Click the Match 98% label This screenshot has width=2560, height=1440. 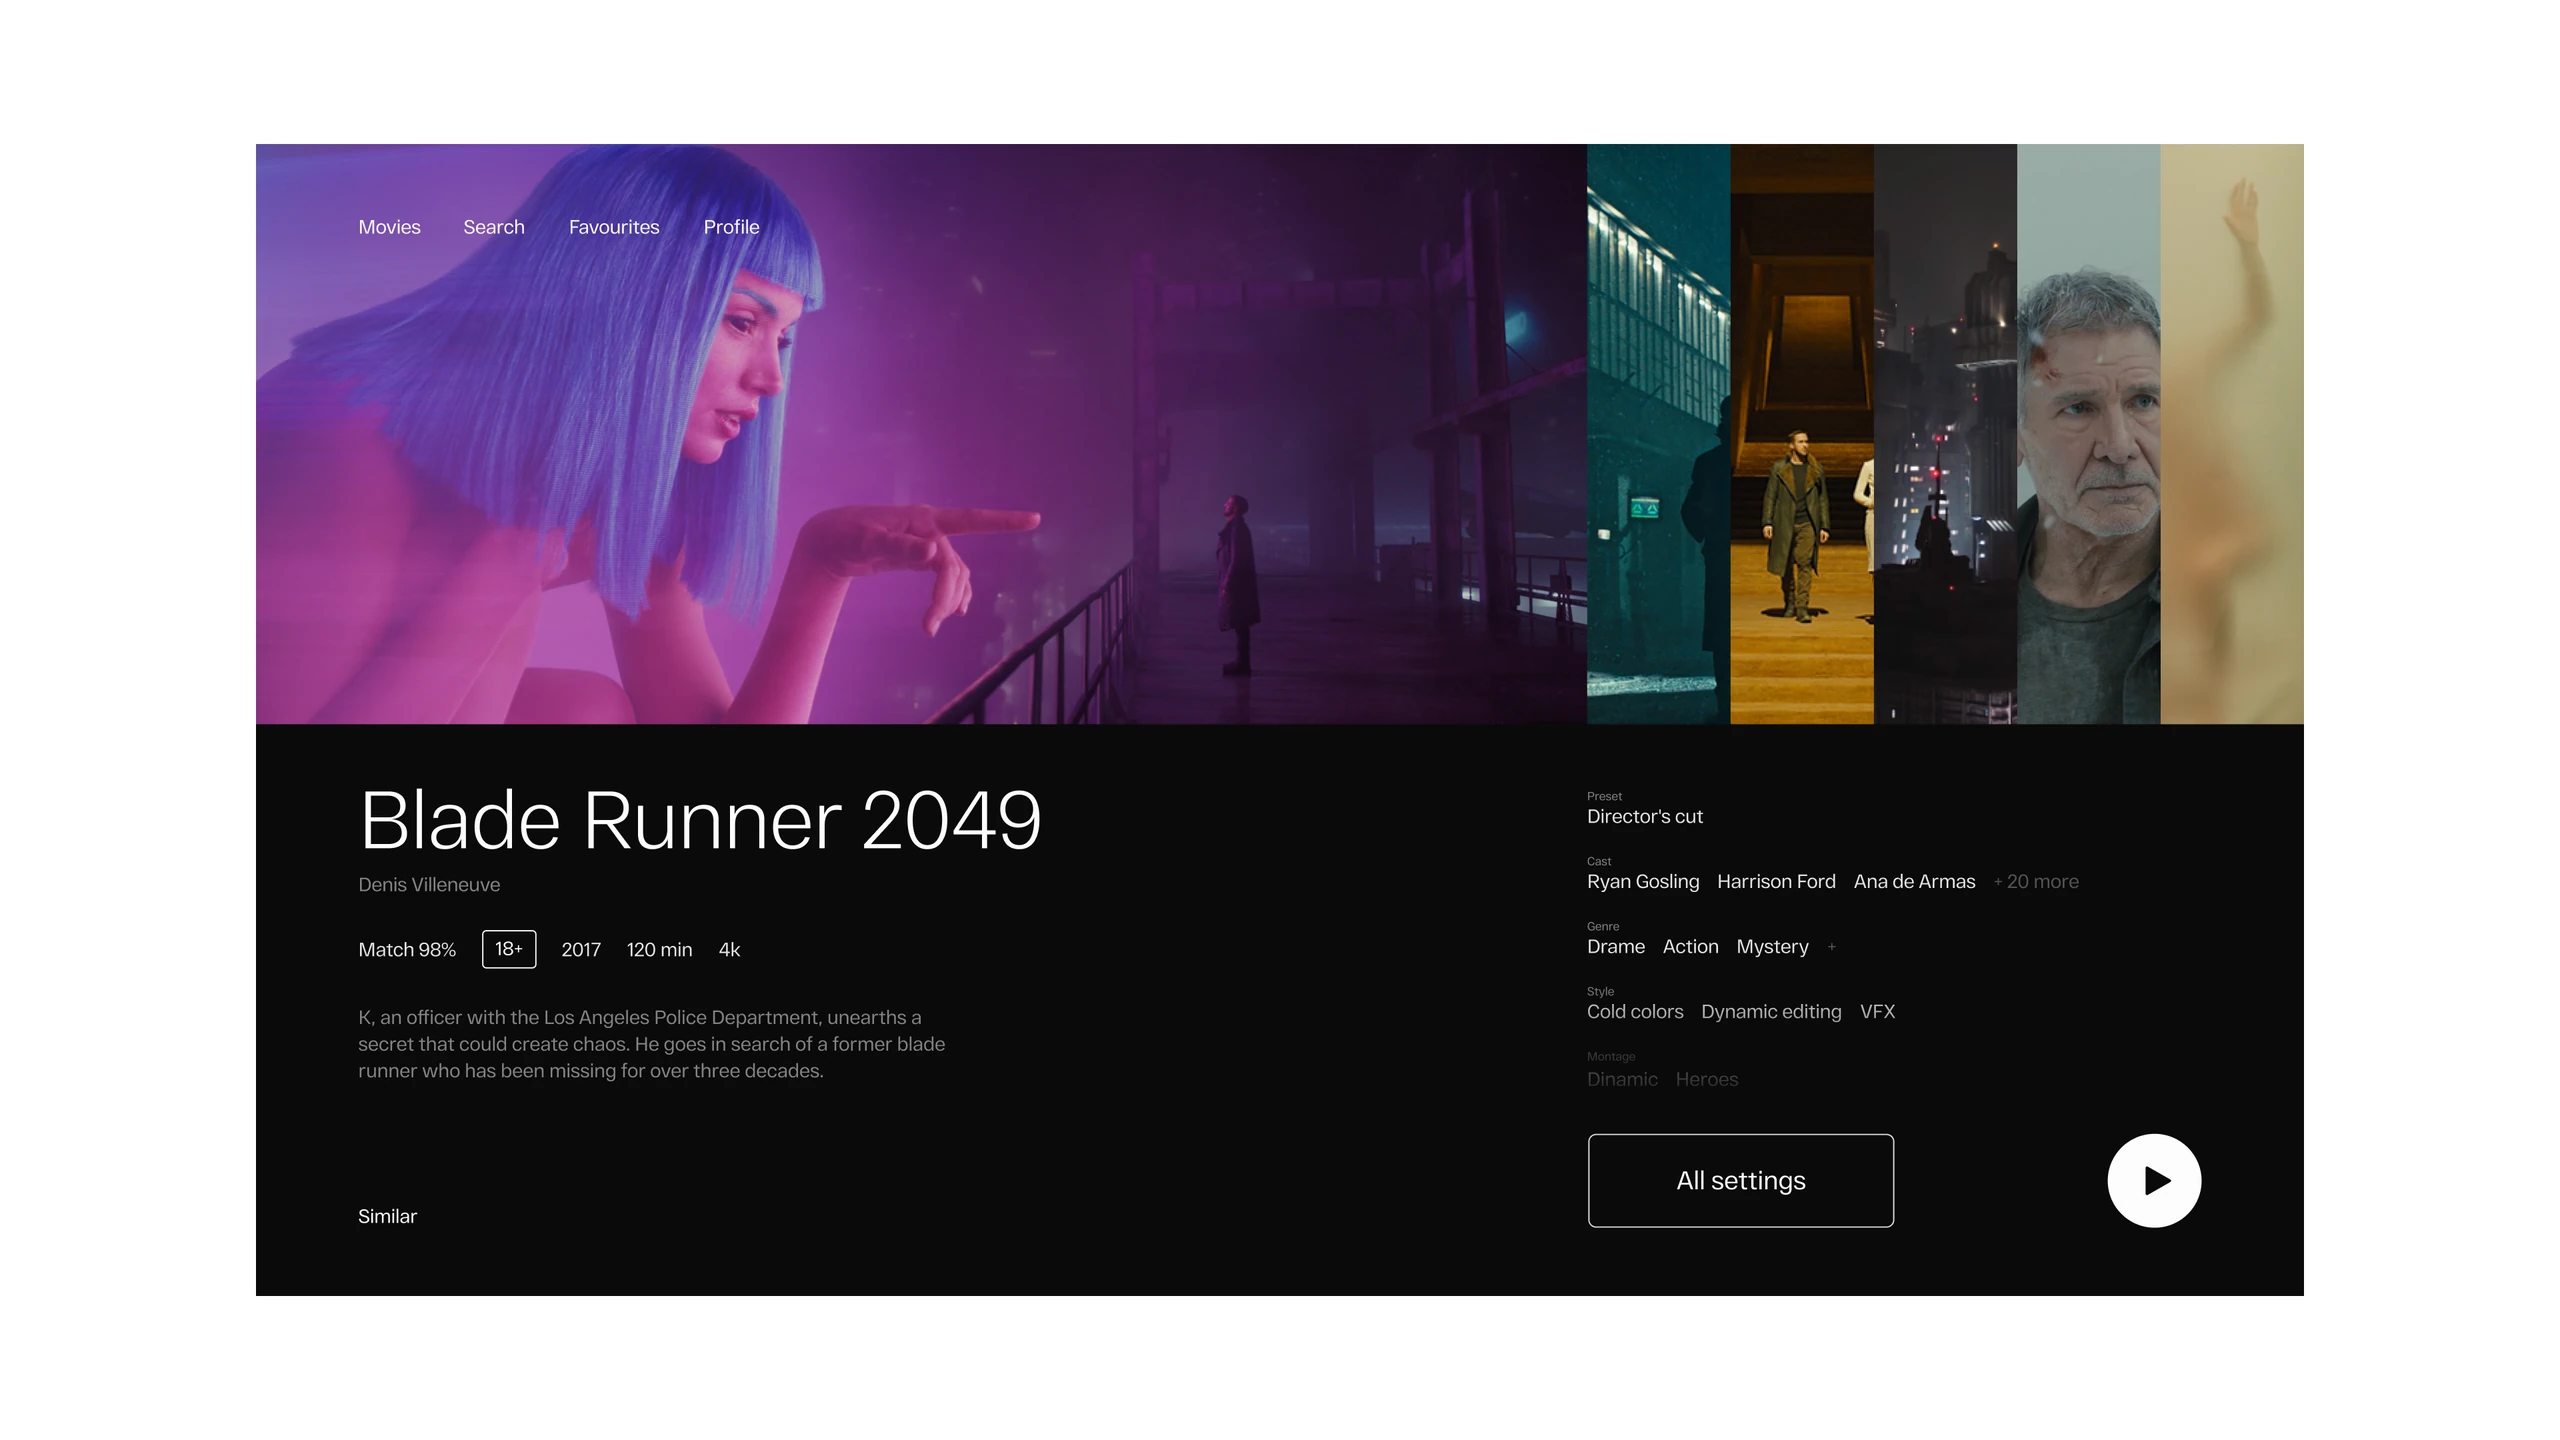click(407, 949)
